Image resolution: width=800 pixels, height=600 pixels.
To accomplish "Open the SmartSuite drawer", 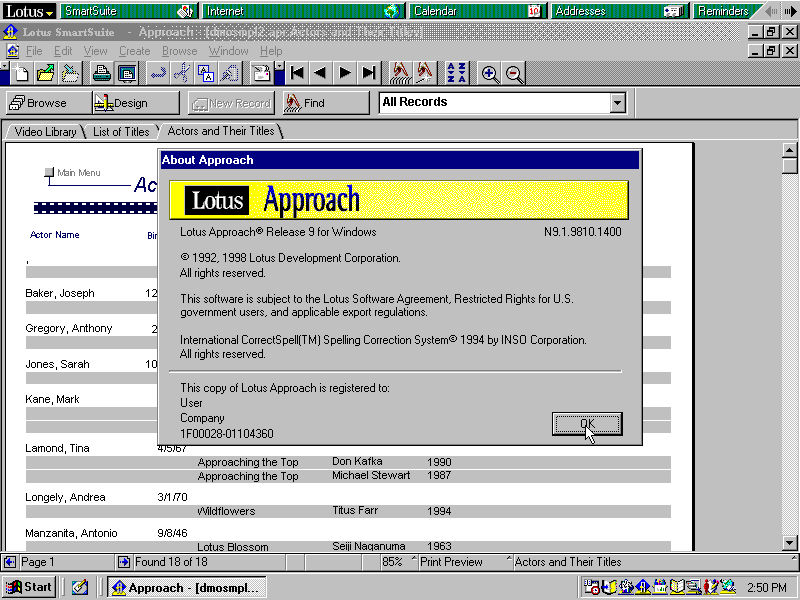I will click(x=128, y=11).
